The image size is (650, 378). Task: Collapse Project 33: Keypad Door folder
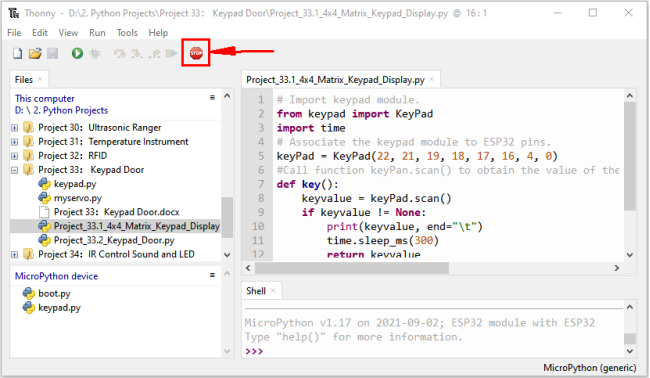pos(15,170)
